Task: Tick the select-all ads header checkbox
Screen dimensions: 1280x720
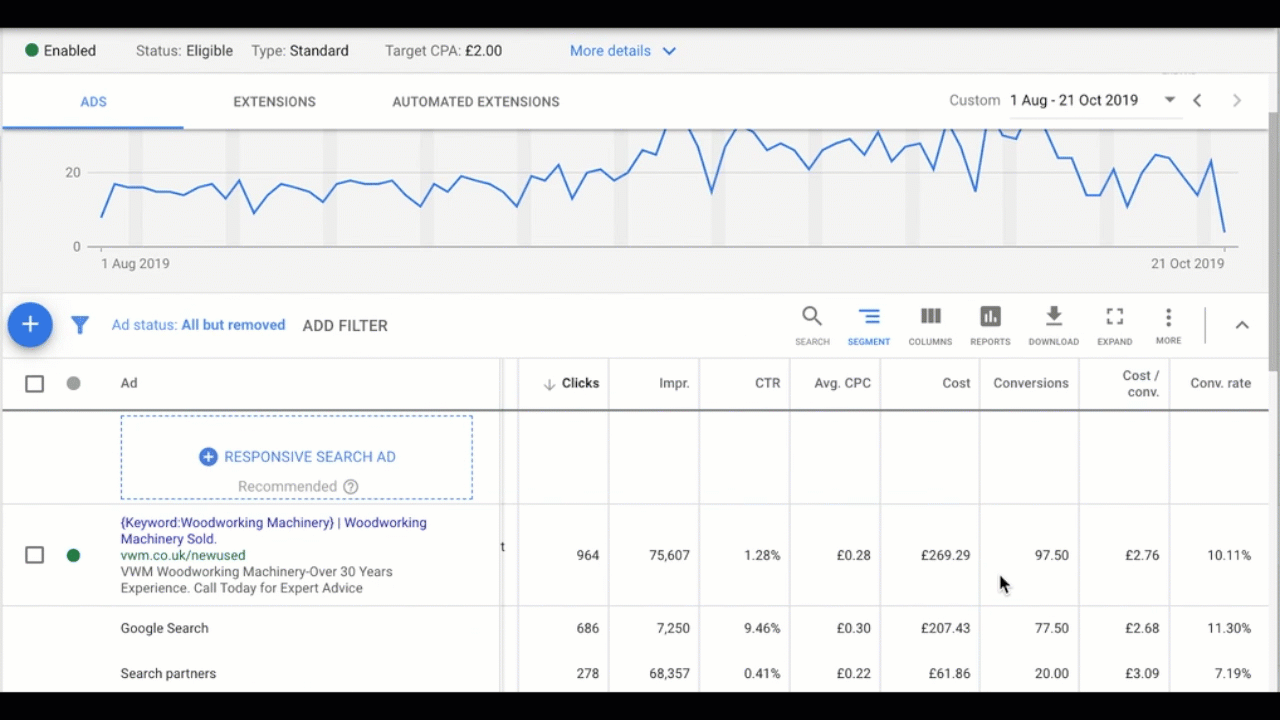Action: click(x=34, y=383)
